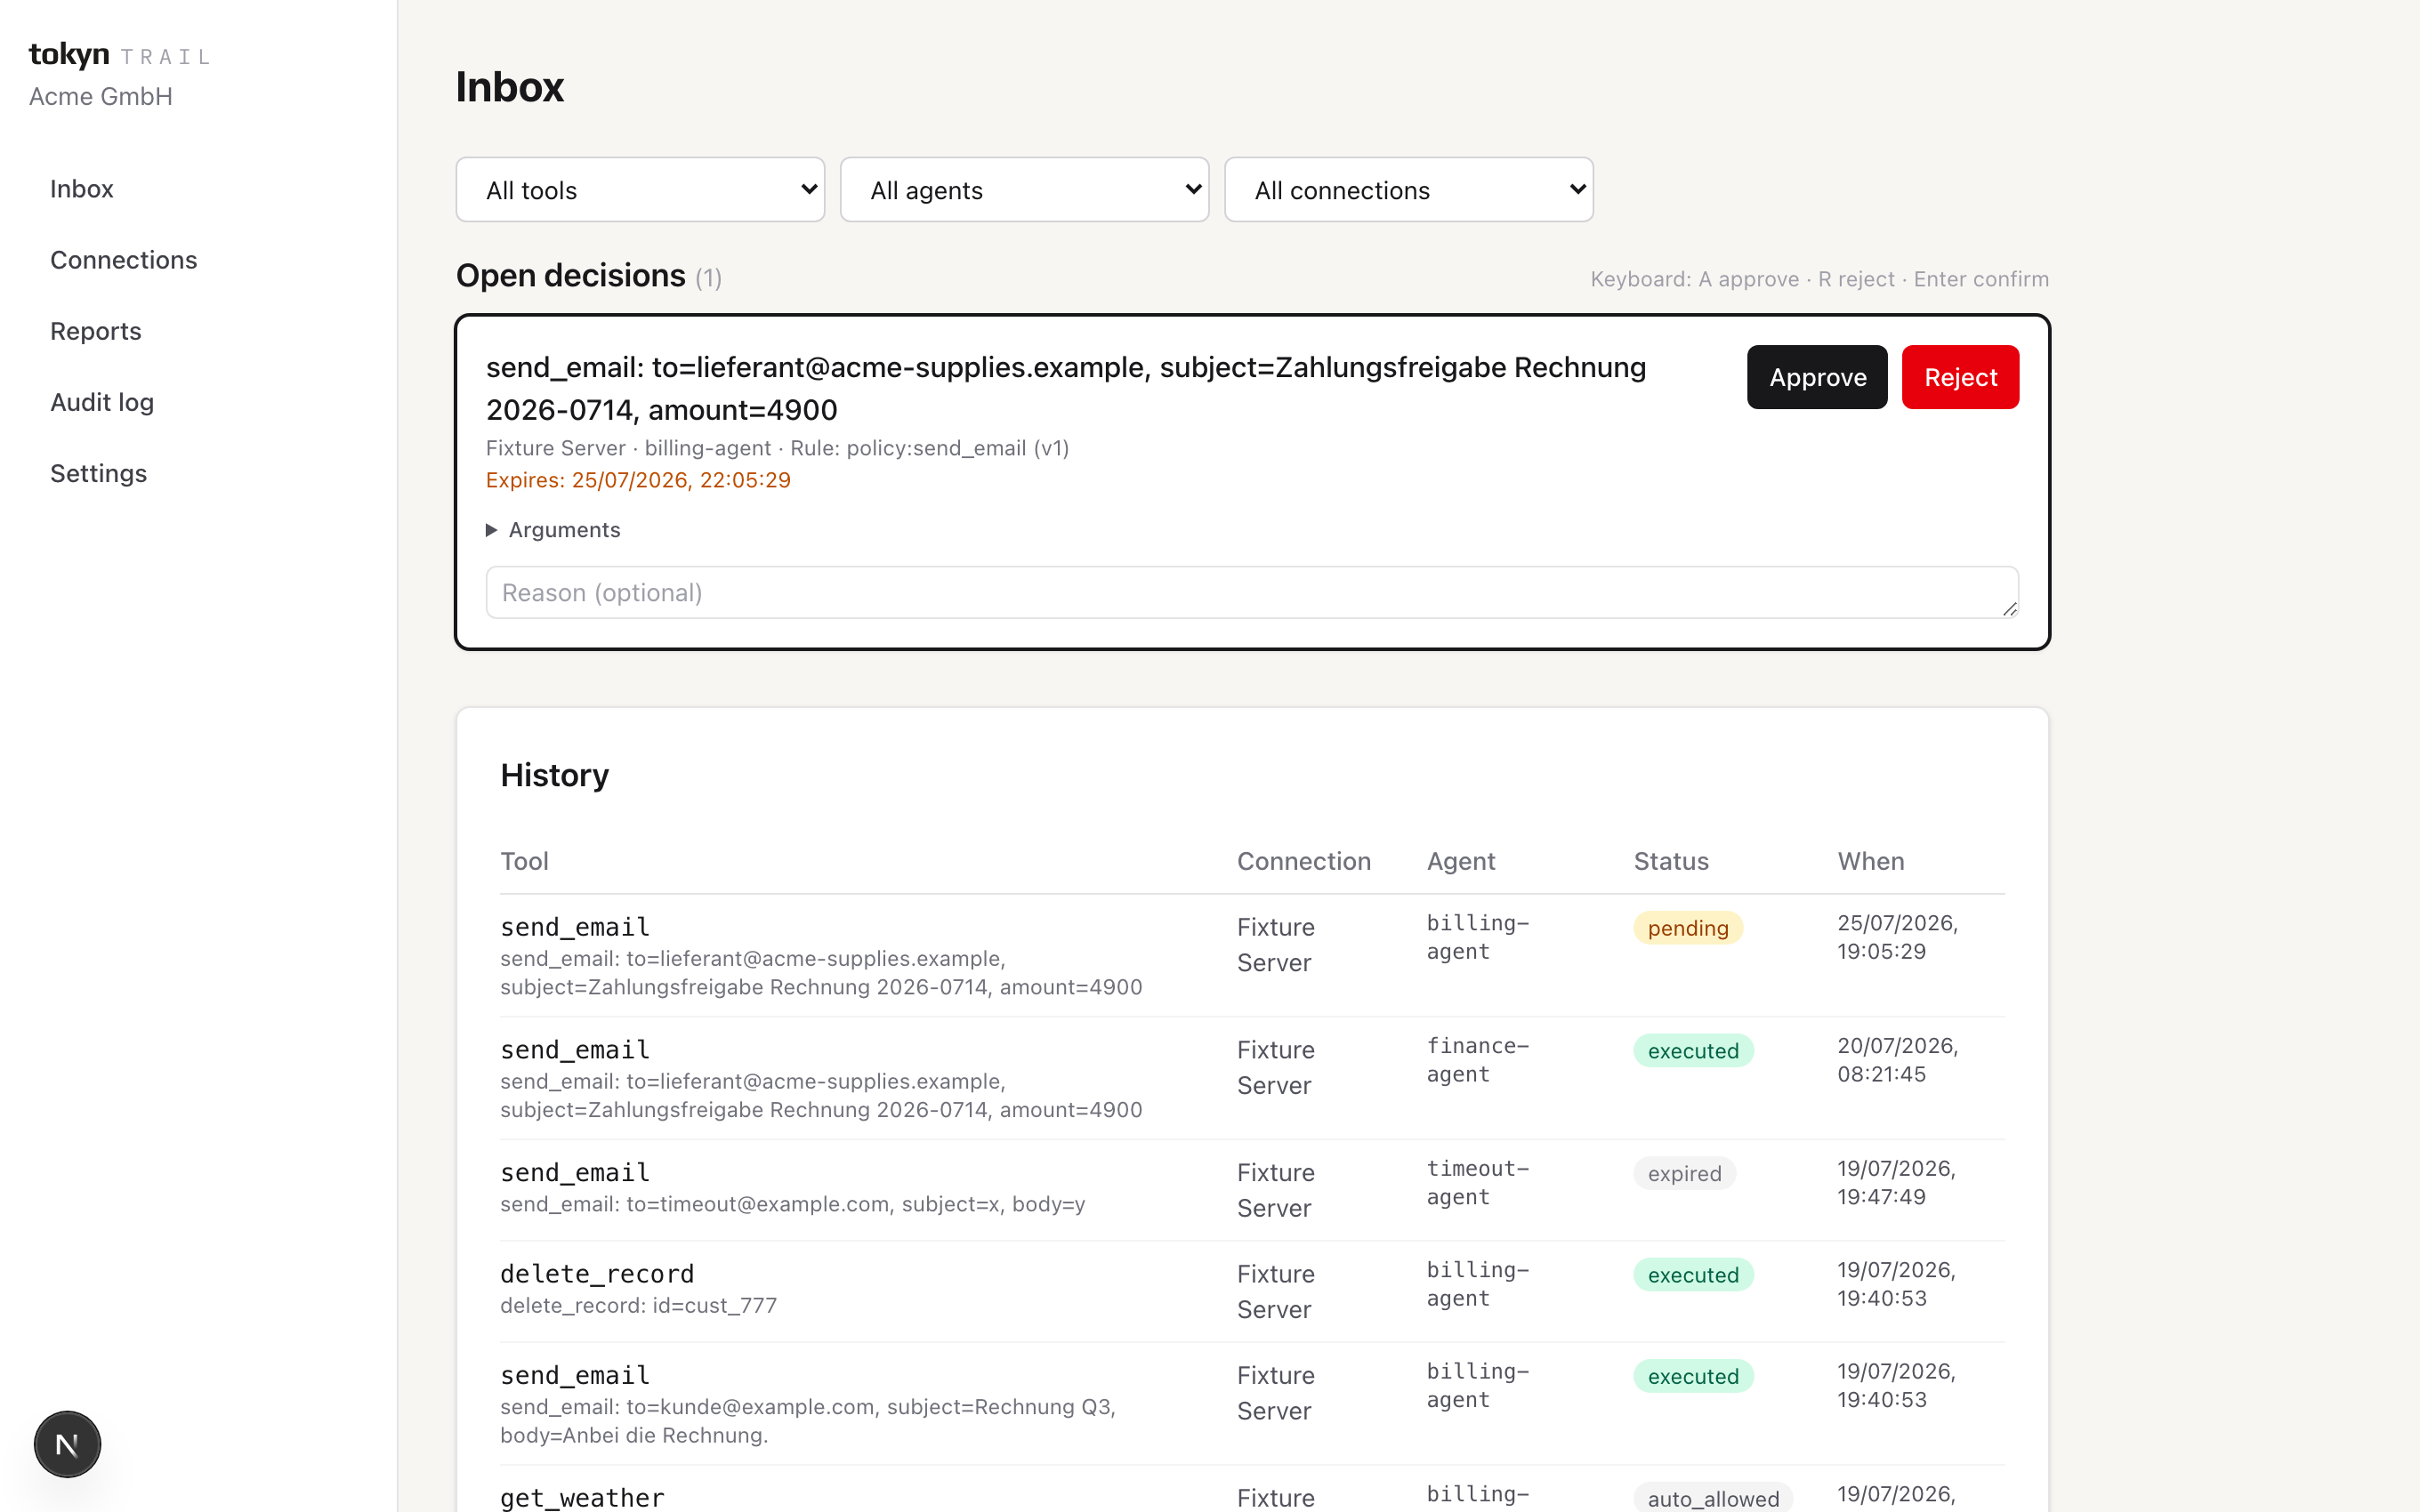This screenshot has width=2420, height=1512.
Task: Click the expired status badge
Action: point(1685,1174)
